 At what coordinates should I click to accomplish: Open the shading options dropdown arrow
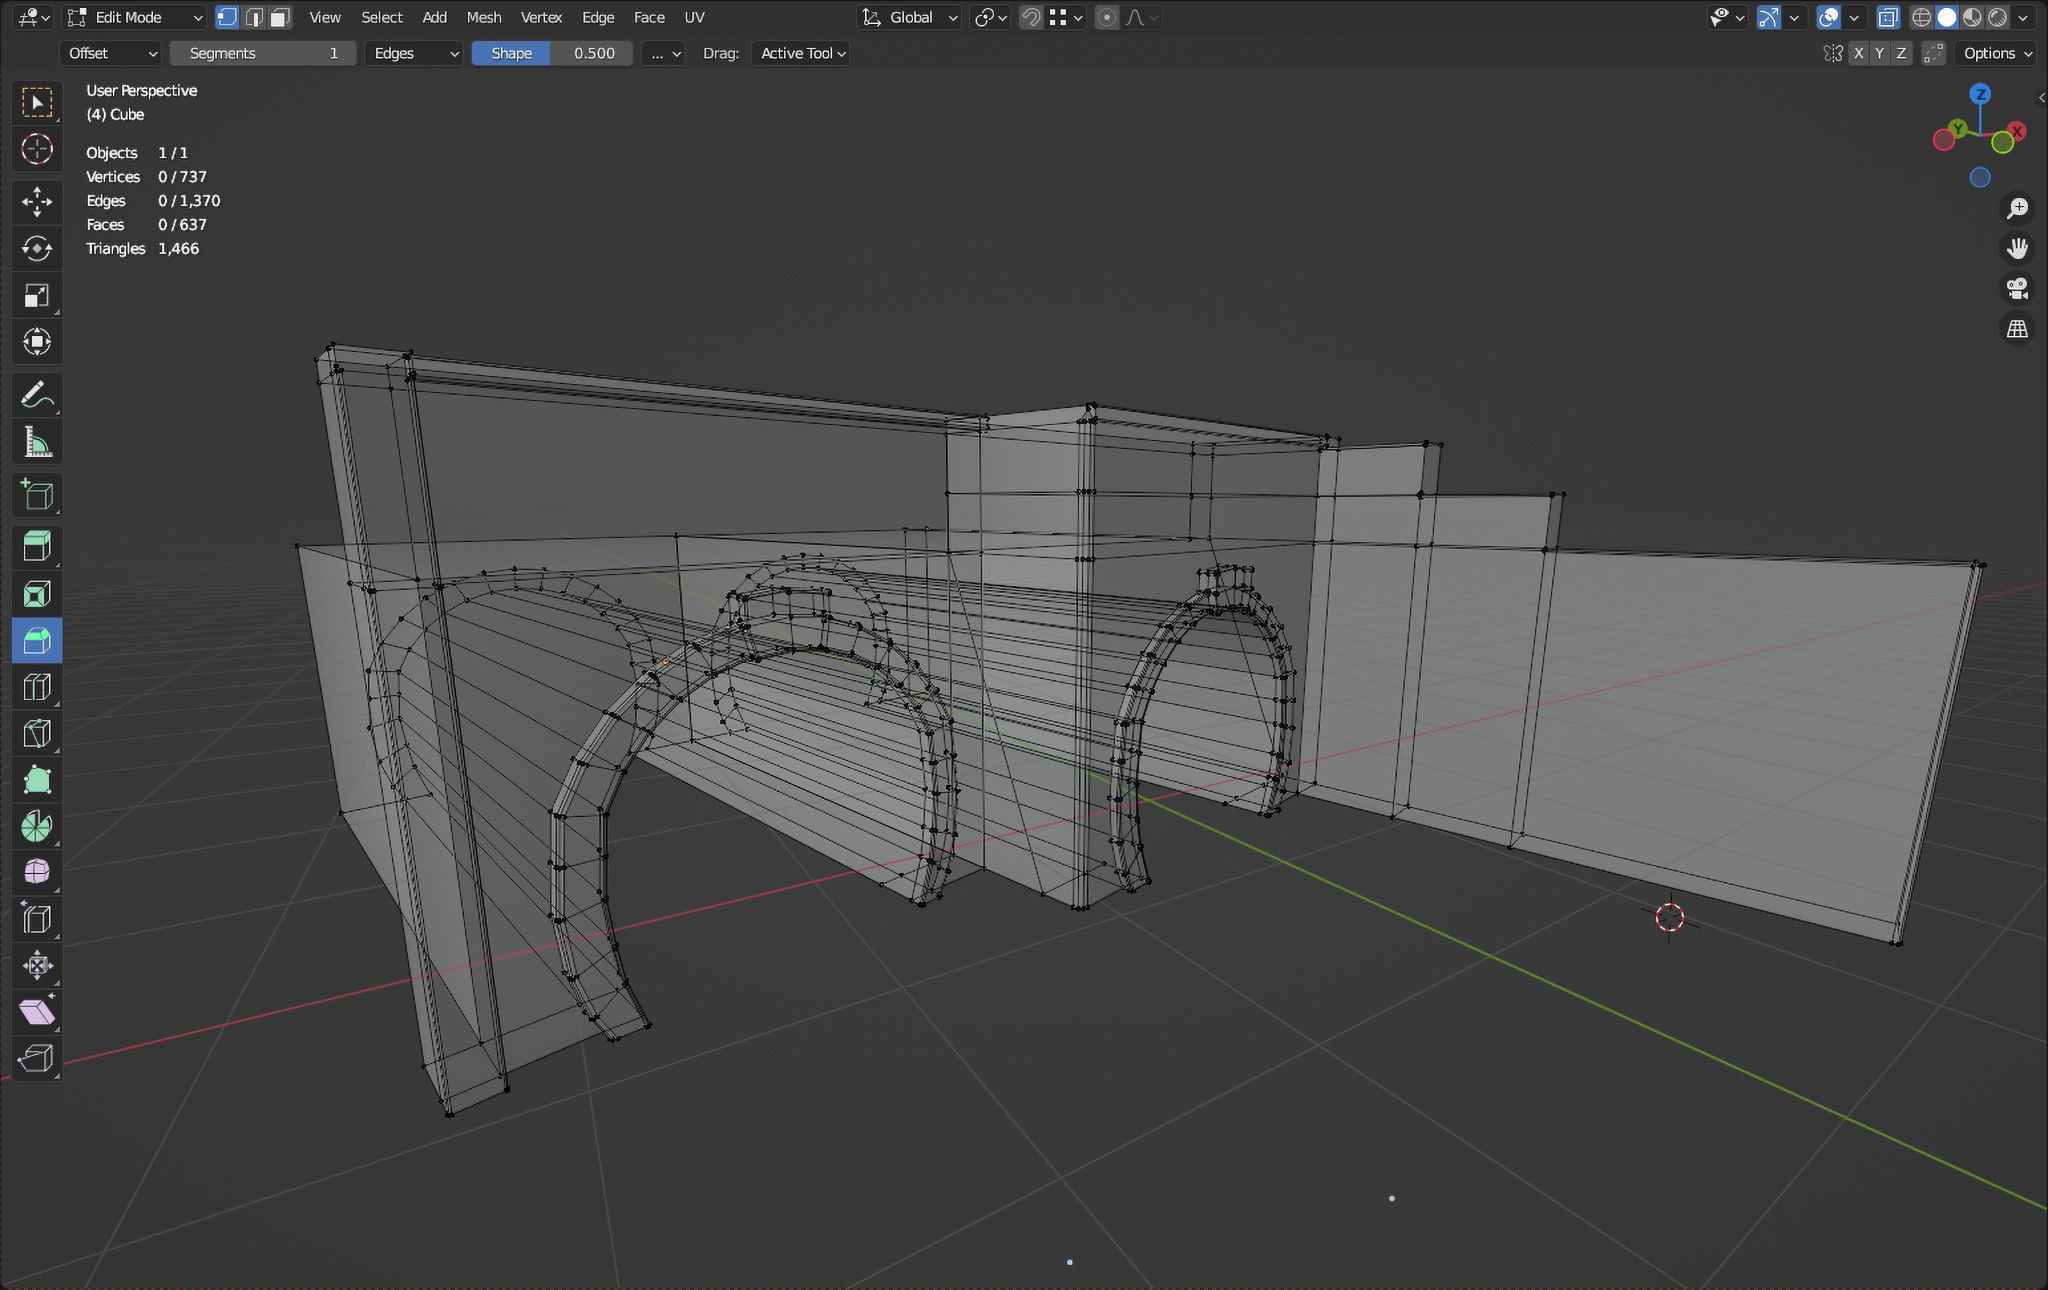[x=2023, y=17]
